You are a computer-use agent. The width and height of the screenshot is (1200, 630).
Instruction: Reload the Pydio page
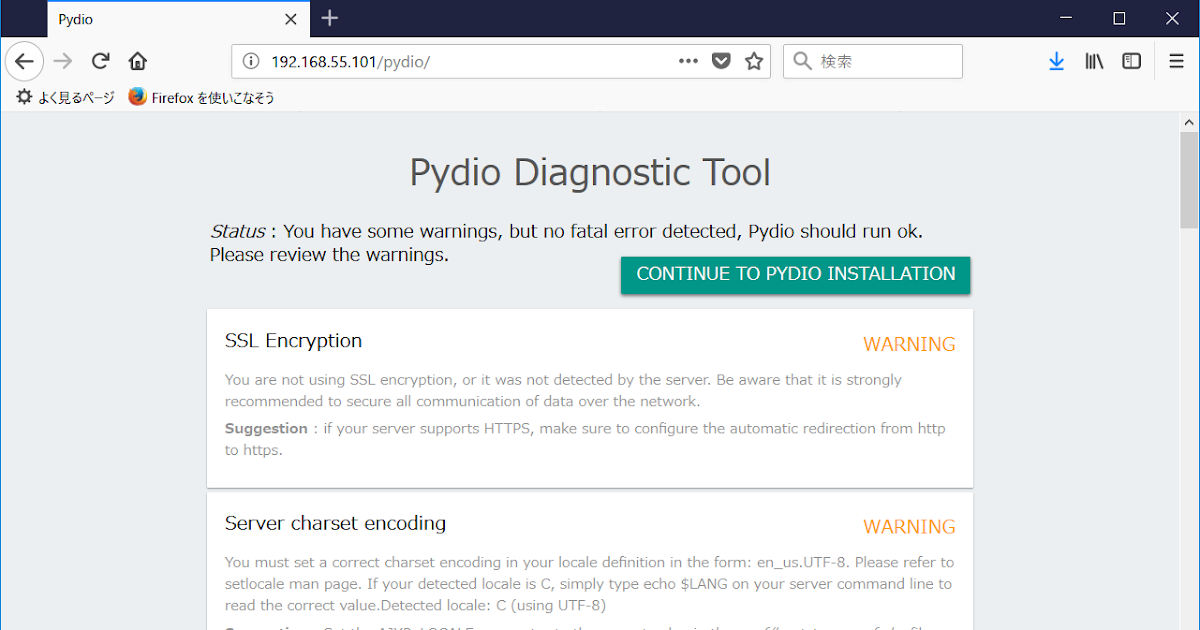click(100, 61)
